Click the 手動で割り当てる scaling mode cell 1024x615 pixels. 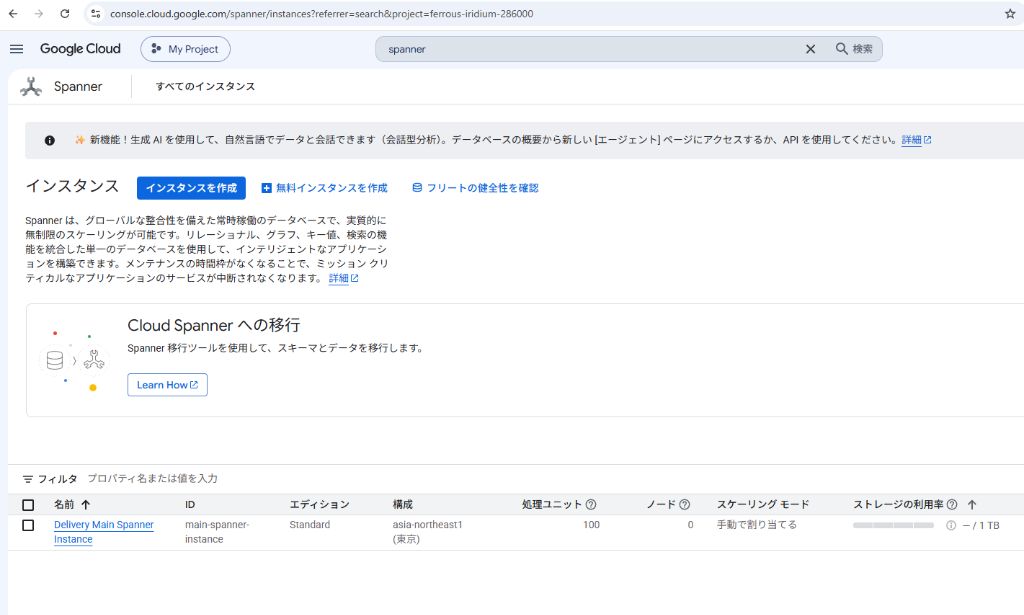tap(757, 525)
